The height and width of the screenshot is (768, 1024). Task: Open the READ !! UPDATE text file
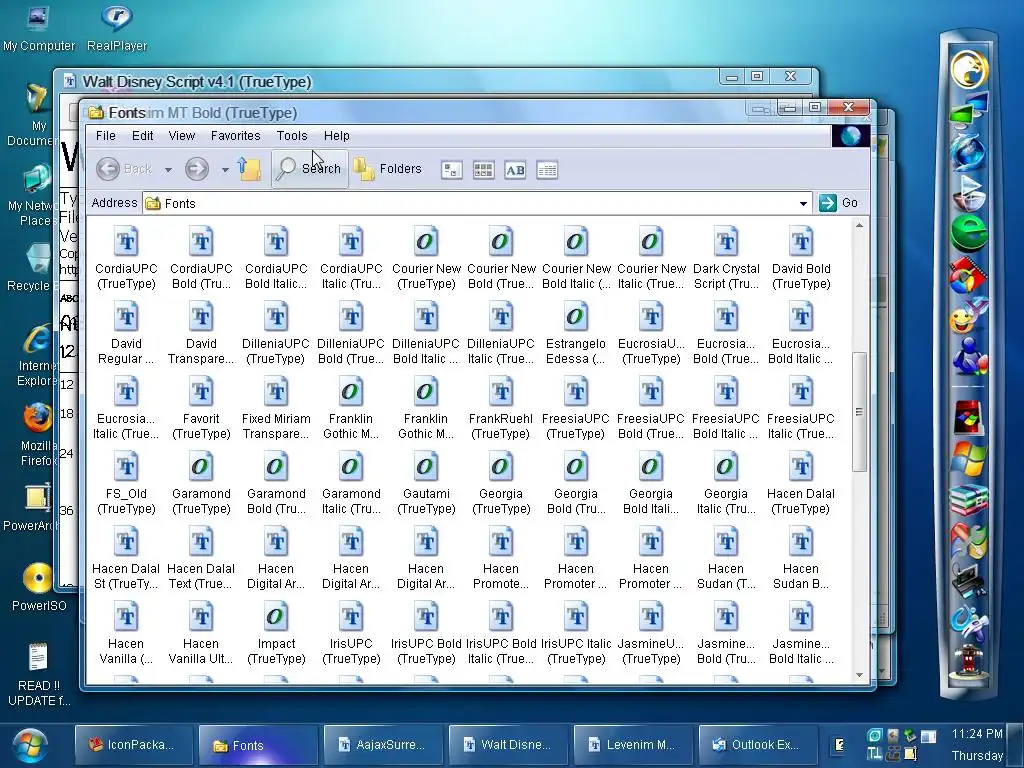[x=39, y=674]
